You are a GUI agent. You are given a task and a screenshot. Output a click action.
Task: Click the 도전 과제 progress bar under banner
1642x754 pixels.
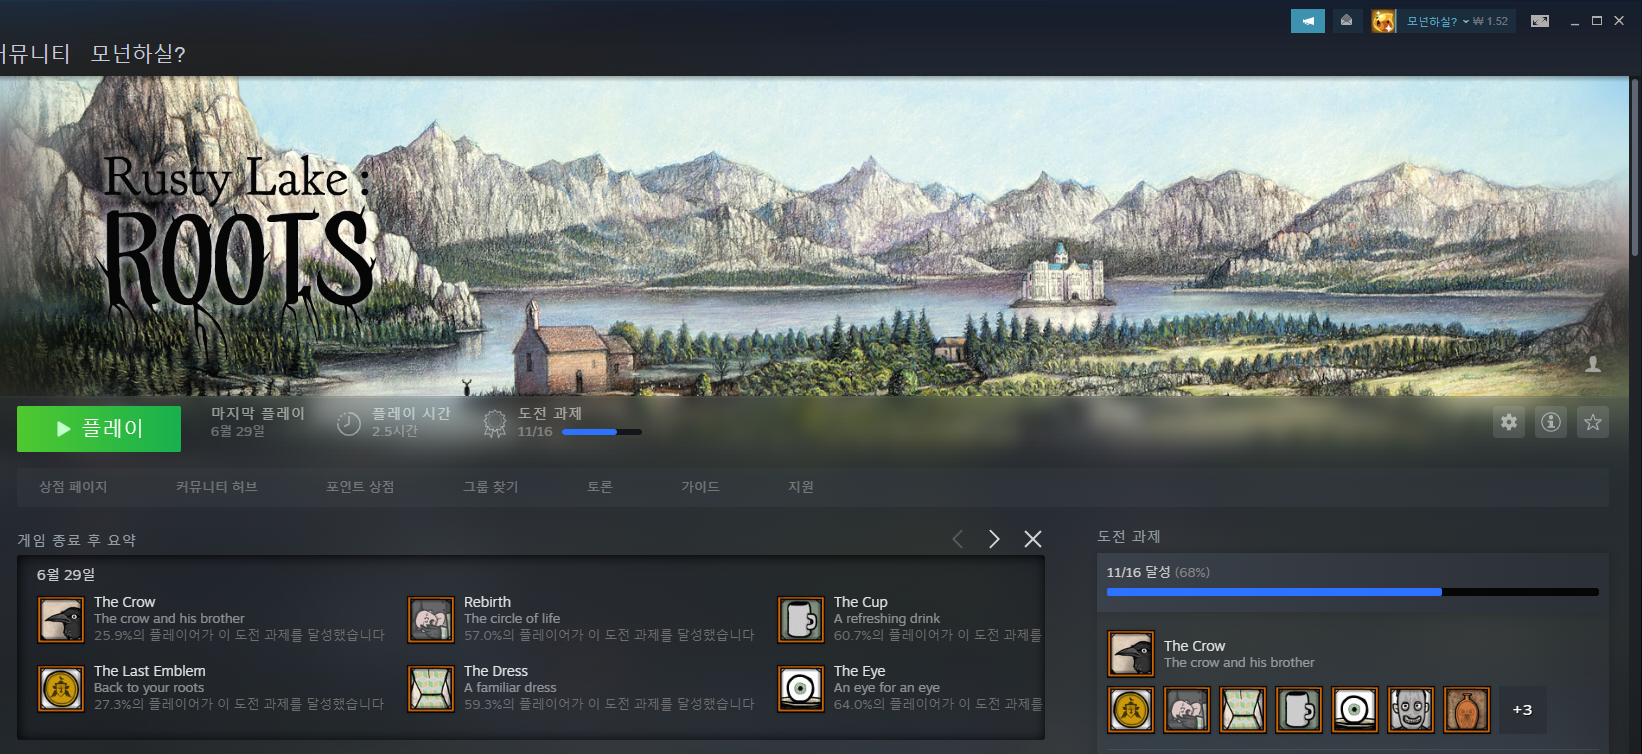click(602, 432)
